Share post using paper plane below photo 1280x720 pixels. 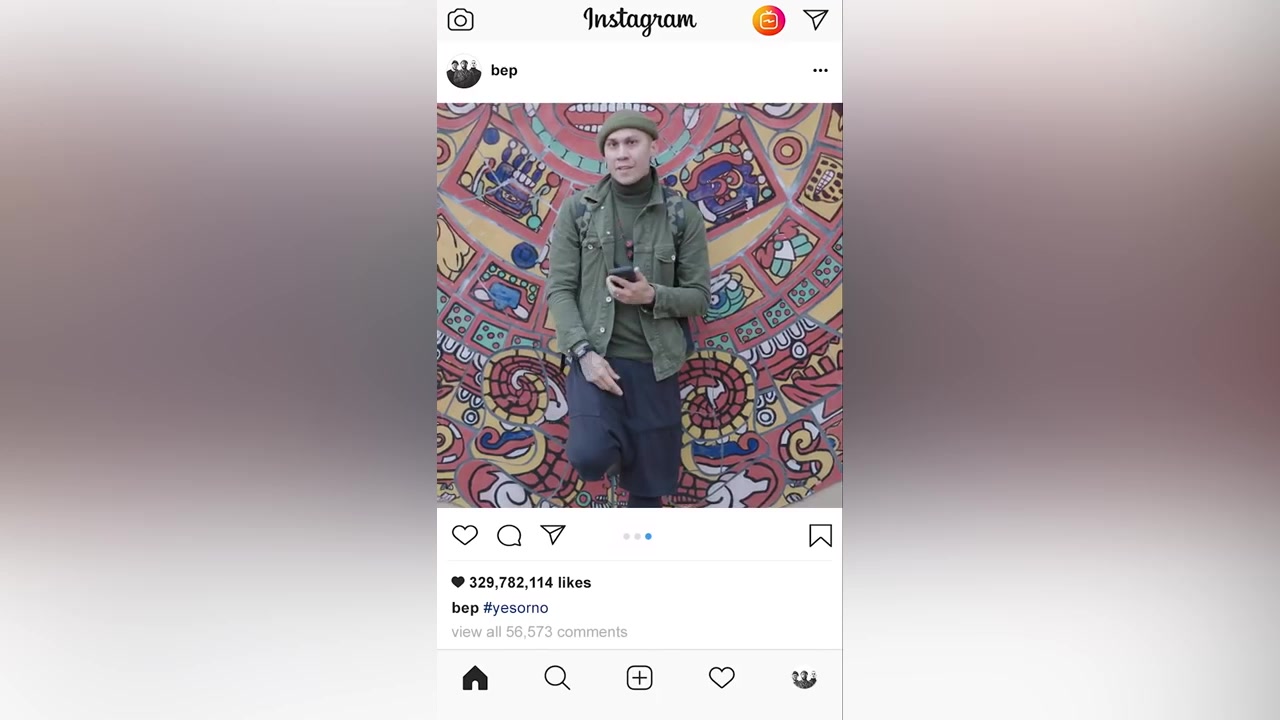[x=553, y=535]
